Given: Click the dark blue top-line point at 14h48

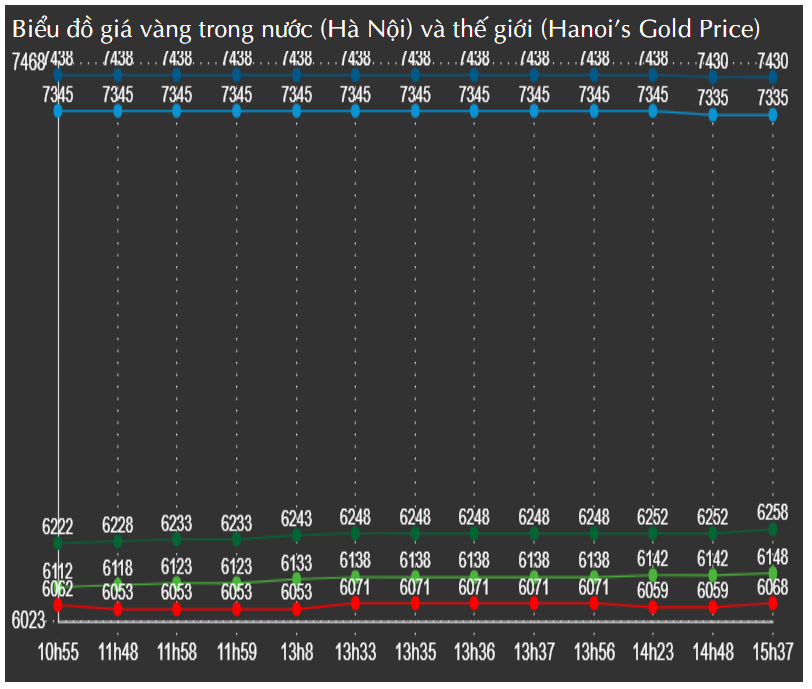Looking at the screenshot, I should (x=713, y=77).
